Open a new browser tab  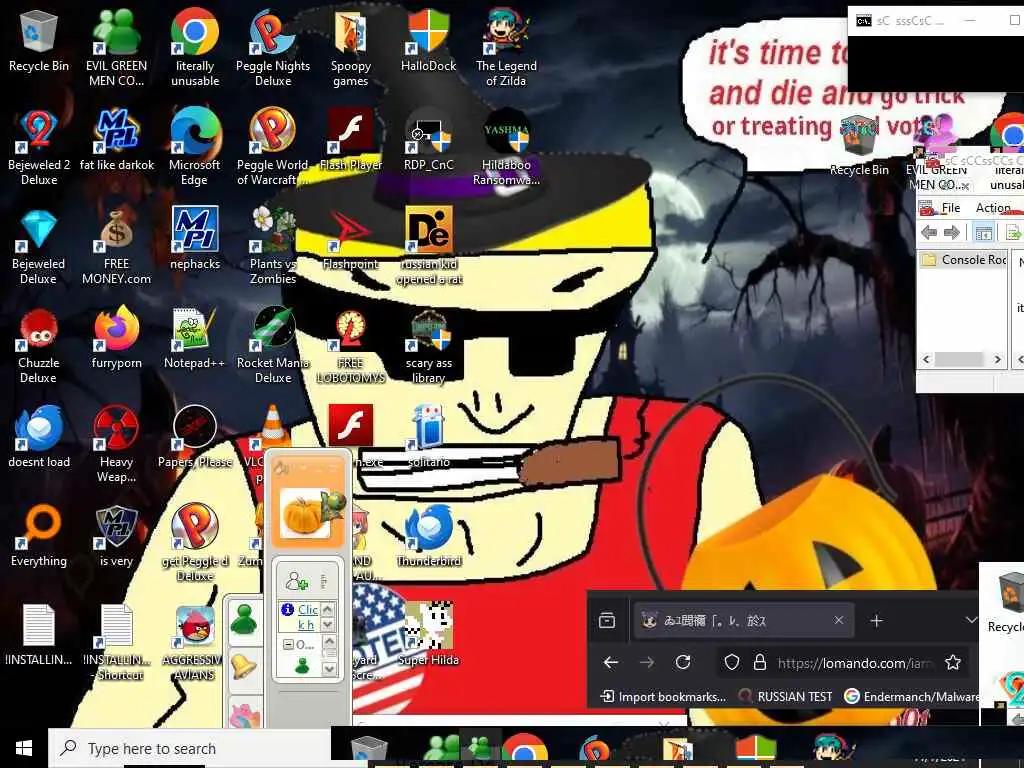pyautogui.click(x=876, y=620)
